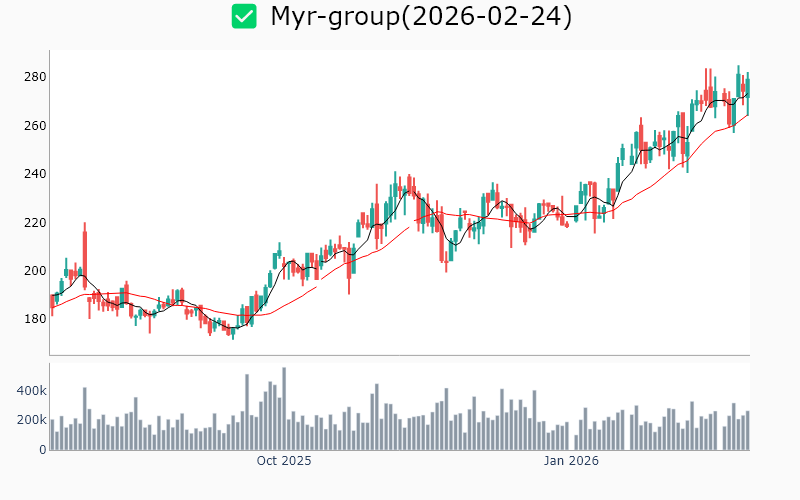Select the Jan 2026 date axis label
Screen dimensions: 800x500
(571, 461)
